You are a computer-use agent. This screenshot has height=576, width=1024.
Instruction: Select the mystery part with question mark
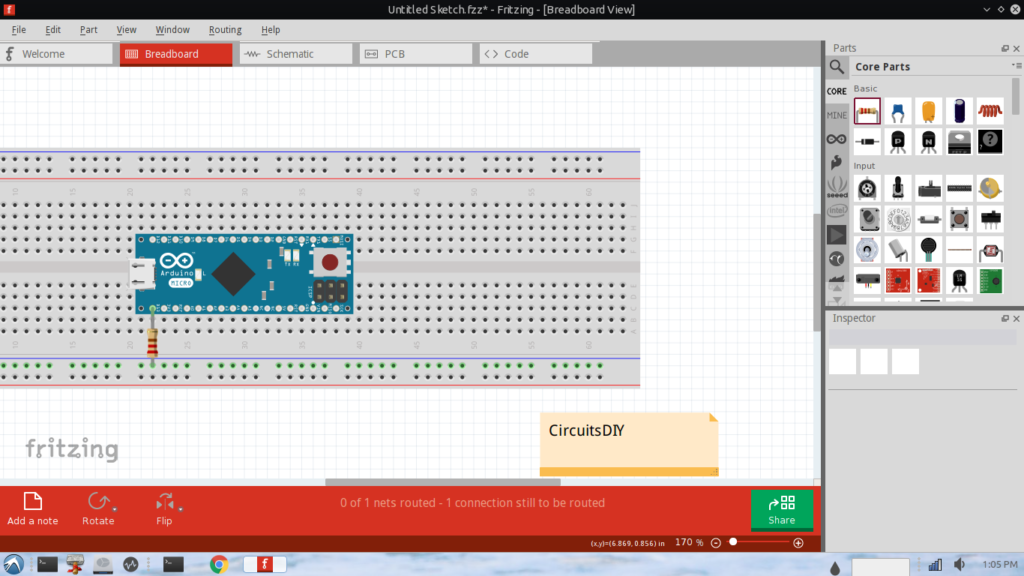pyautogui.click(x=990, y=142)
